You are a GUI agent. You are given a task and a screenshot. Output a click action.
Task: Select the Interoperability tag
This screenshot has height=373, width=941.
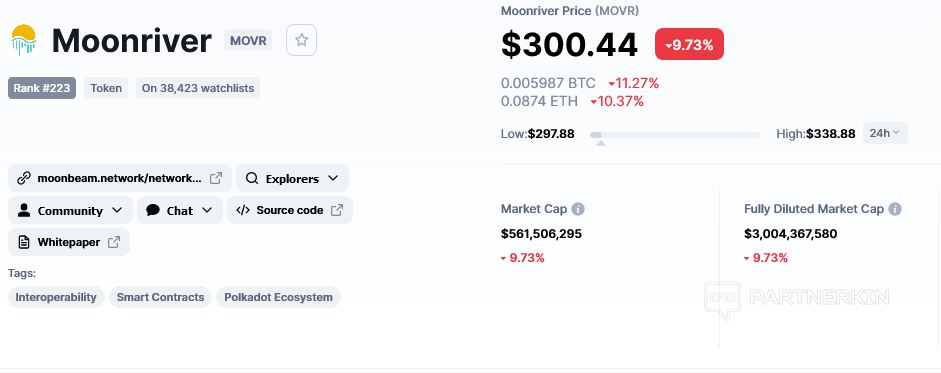click(x=56, y=297)
